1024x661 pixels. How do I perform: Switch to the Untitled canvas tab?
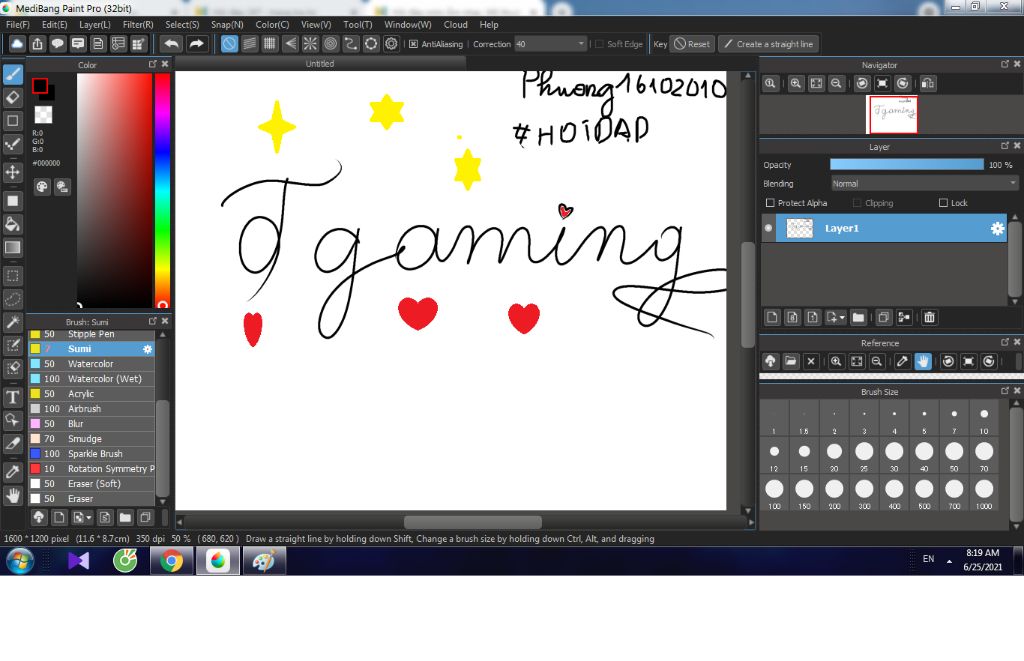(x=320, y=63)
